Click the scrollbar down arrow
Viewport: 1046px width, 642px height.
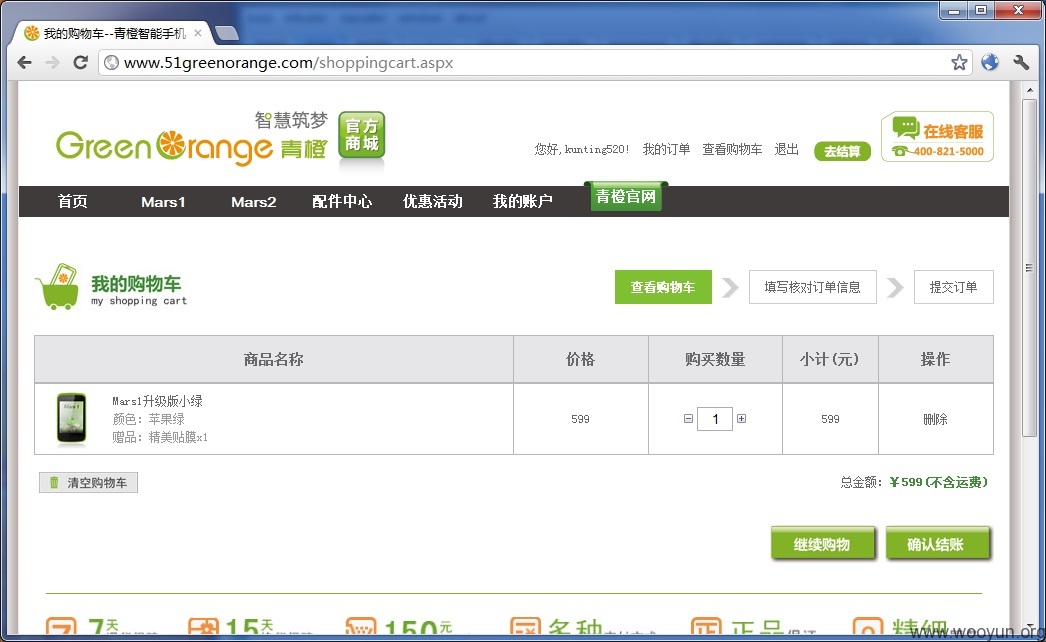click(x=1029, y=627)
